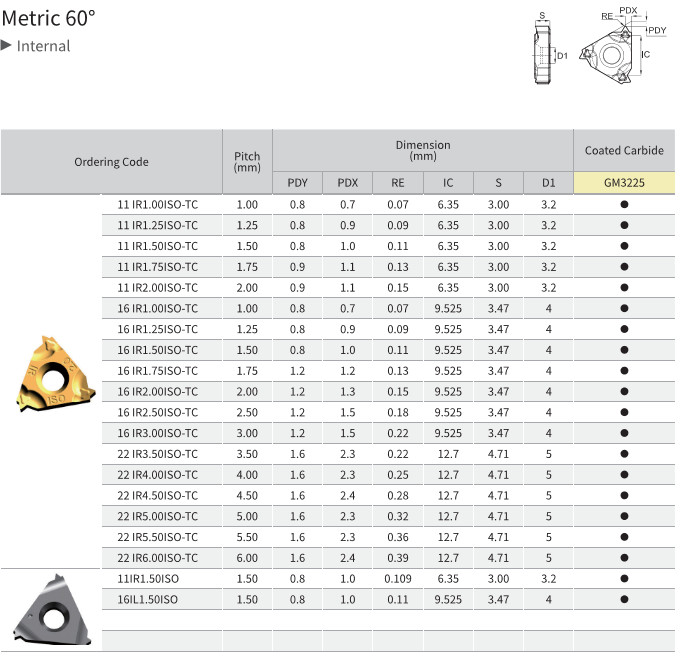Click RE value 0.32
The image size is (681, 658).
[398, 516]
